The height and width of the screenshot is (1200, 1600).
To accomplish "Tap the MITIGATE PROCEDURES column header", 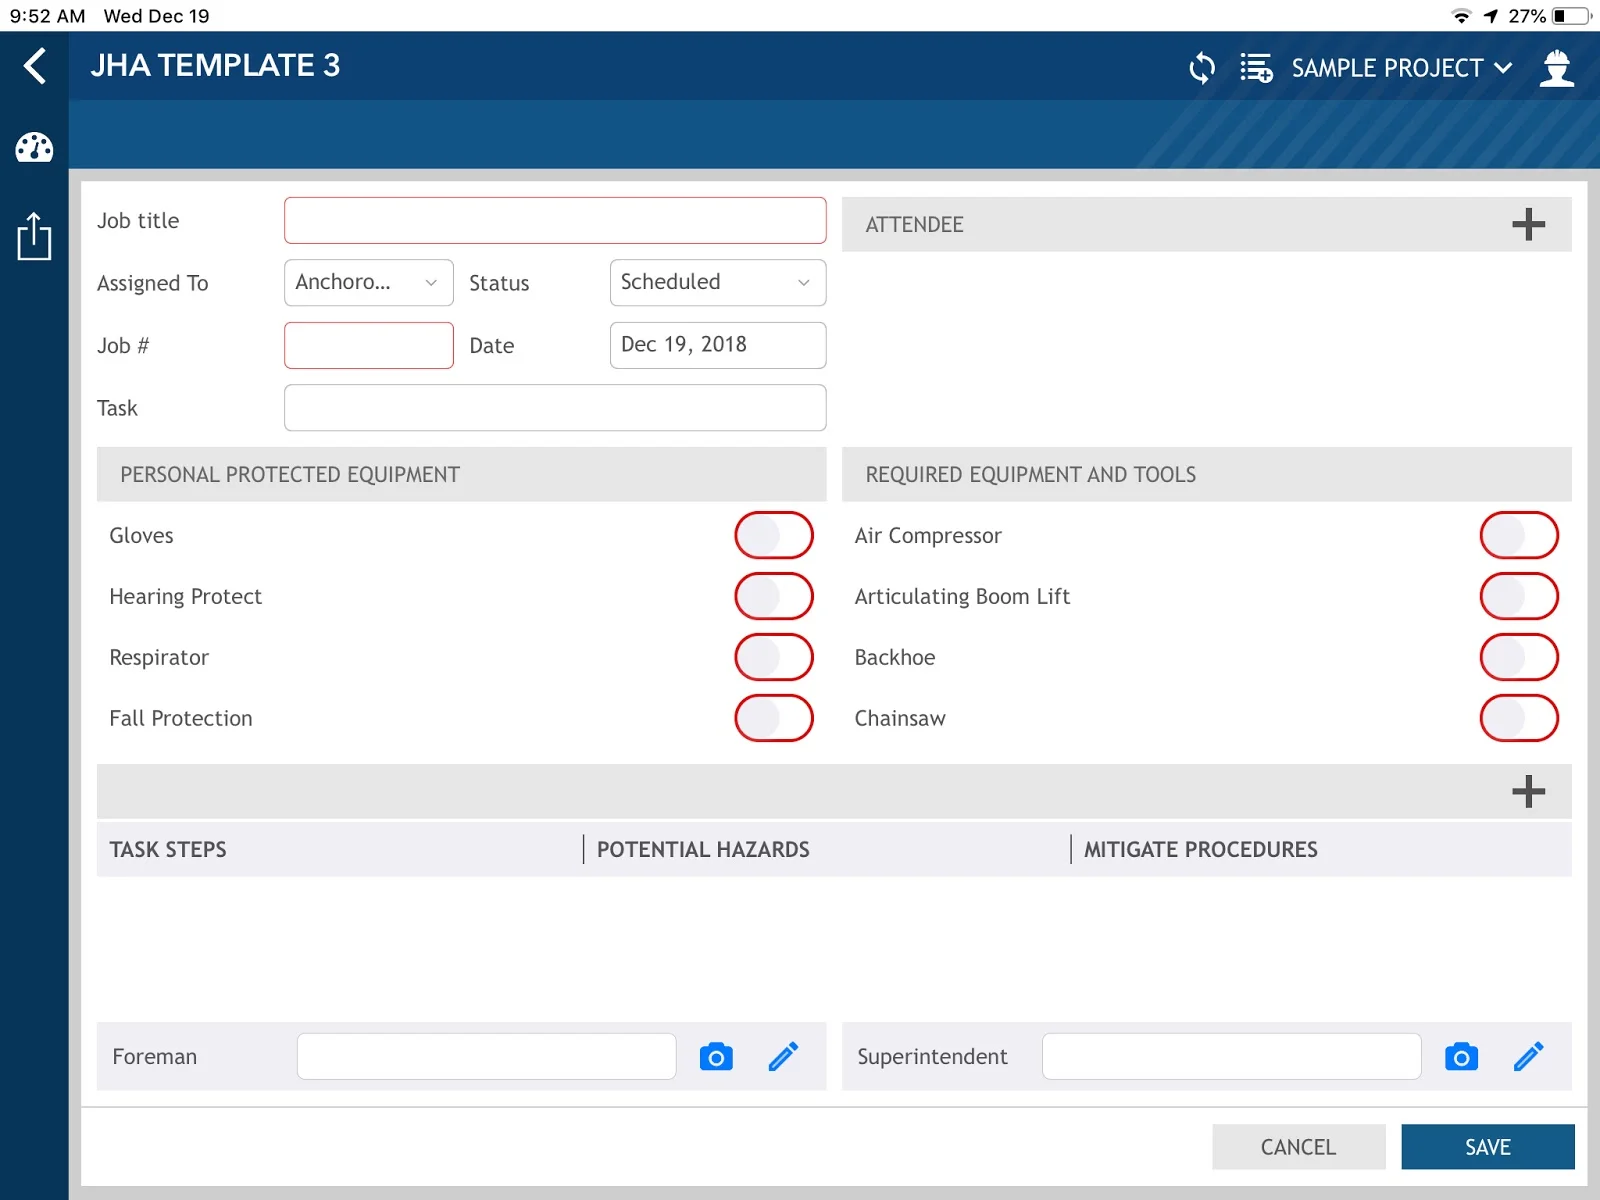I will click(x=1201, y=850).
